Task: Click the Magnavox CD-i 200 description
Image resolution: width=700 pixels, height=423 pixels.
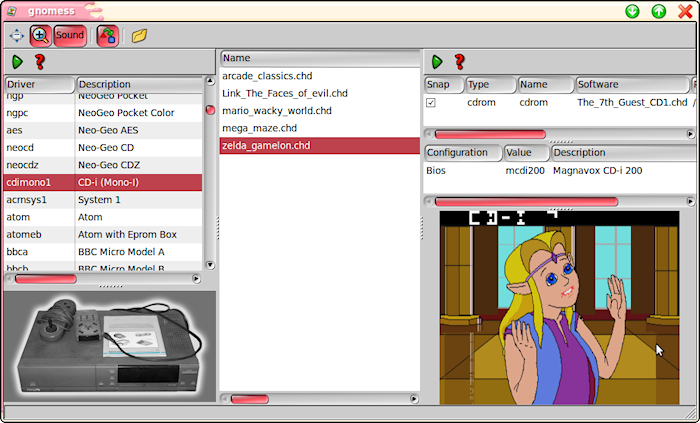Action: [597, 170]
